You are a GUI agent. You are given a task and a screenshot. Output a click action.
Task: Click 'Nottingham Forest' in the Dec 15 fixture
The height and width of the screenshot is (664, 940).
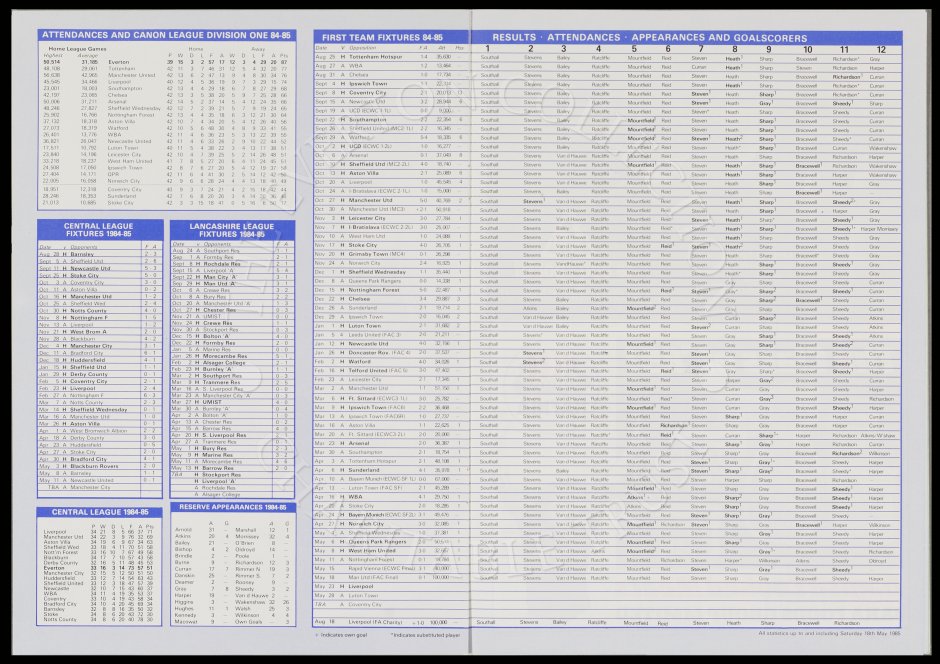tap(373, 290)
